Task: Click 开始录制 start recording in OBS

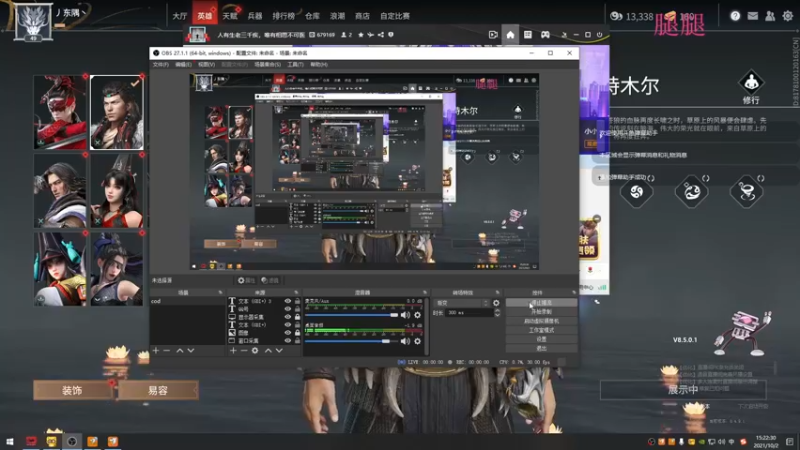Action: coord(541,312)
